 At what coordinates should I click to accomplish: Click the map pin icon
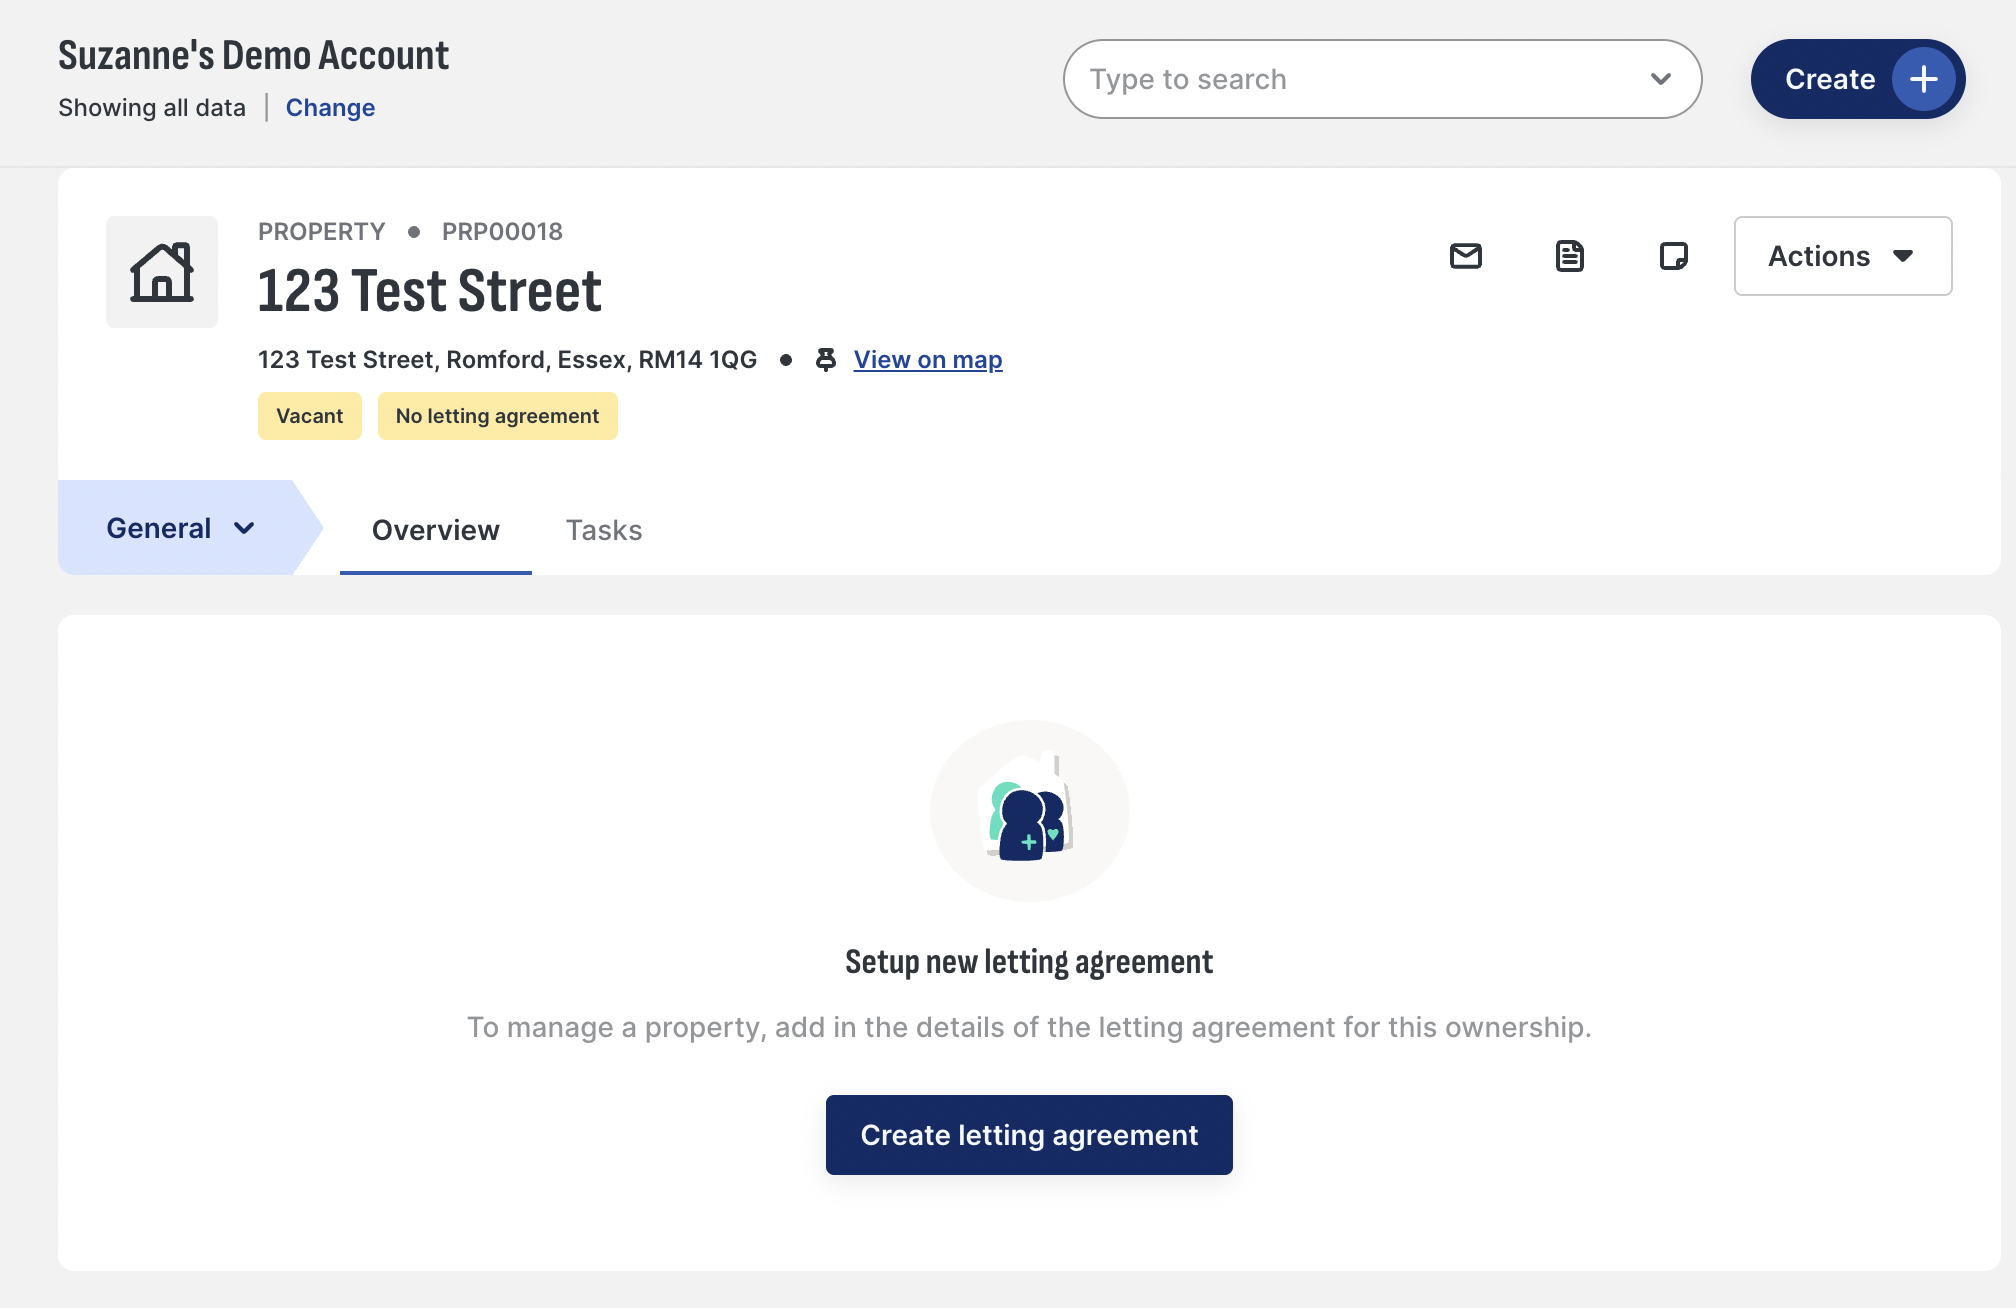tap(825, 359)
